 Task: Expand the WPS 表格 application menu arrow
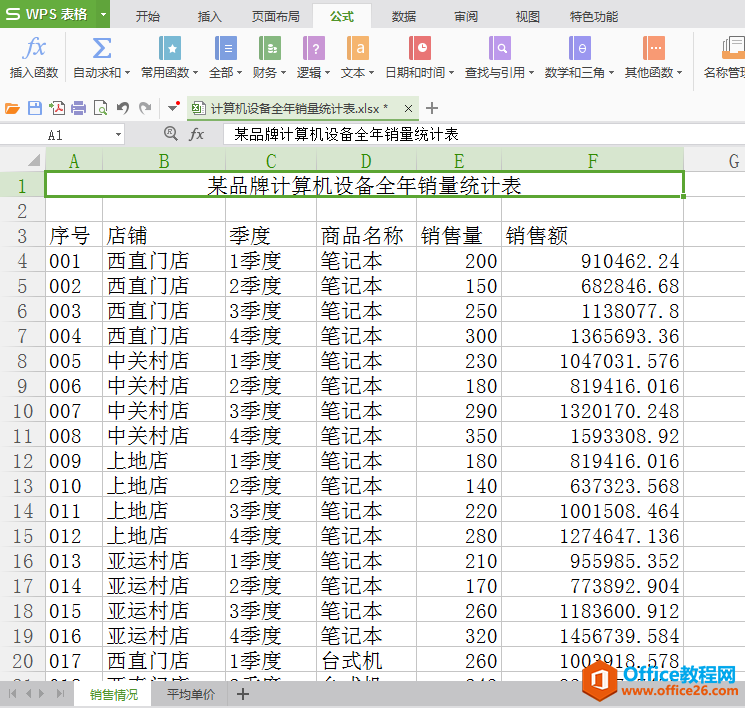tap(103, 14)
